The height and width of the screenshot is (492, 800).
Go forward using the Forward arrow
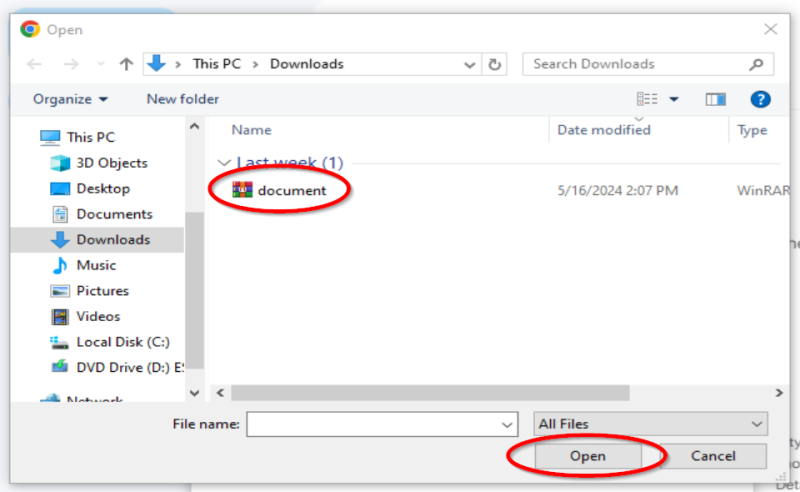(71, 64)
